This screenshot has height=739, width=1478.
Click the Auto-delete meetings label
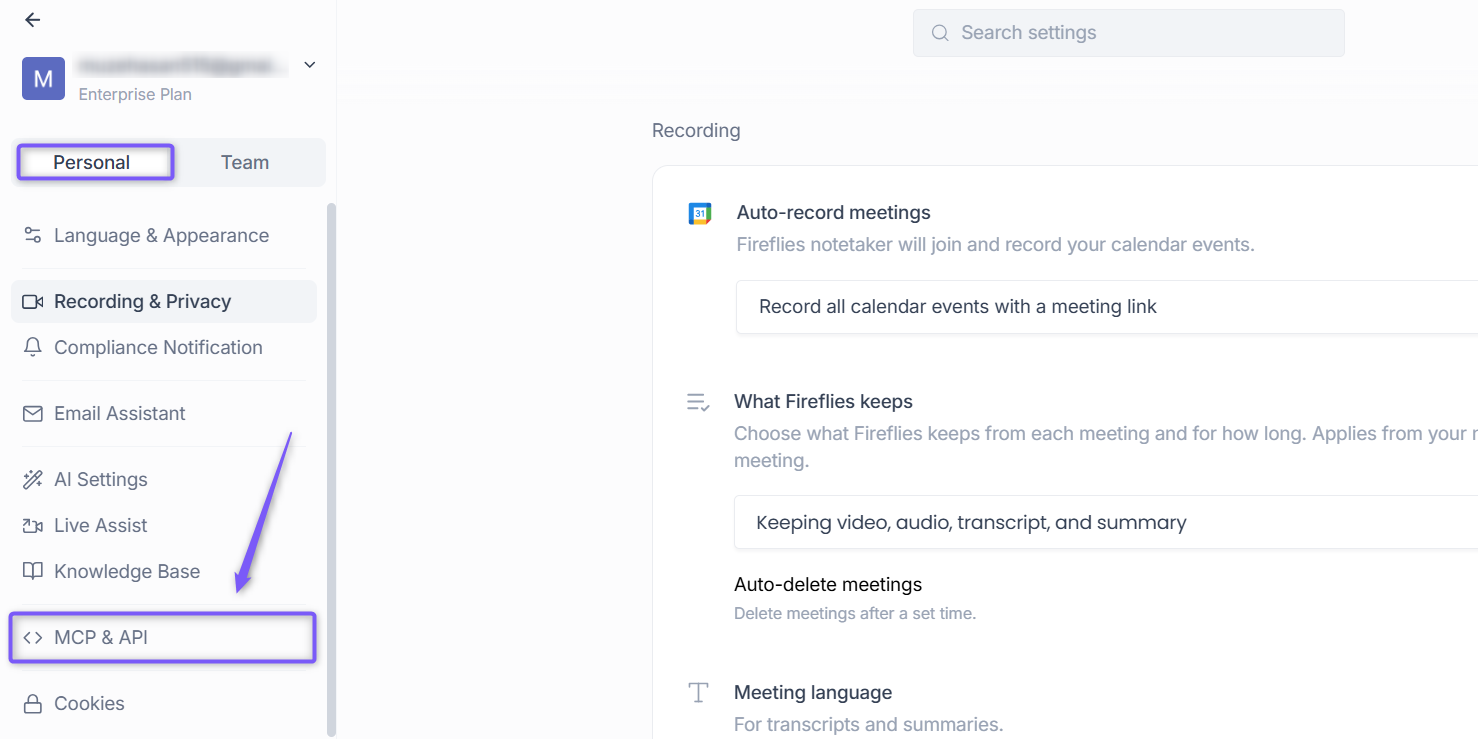tap(828, 584)
